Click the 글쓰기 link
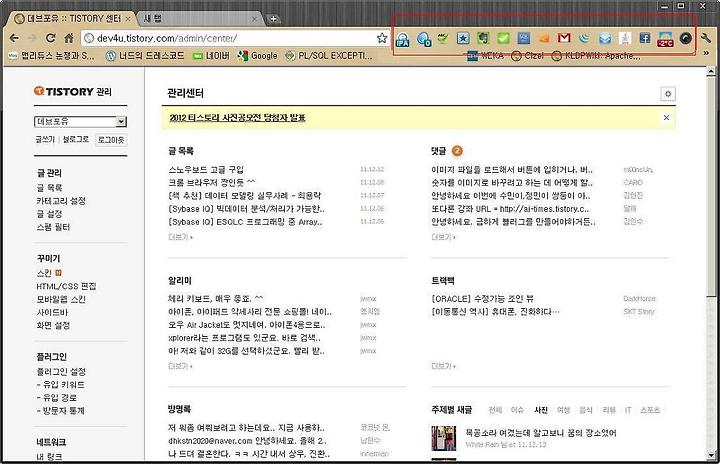This screenshot has width=720, height=464. 45,139
